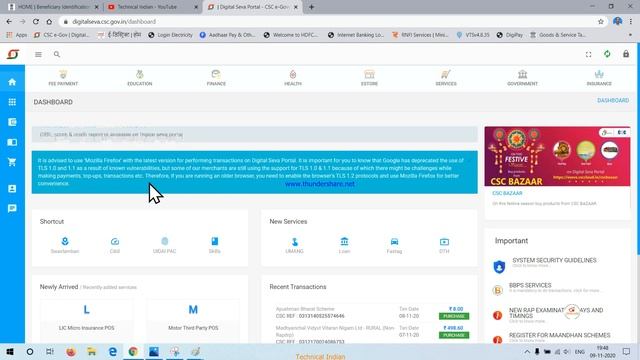The height and width of the screenshot is (360, 640).
Task: Open the CSC BAZAAR link
Action: tap(507, 193)
